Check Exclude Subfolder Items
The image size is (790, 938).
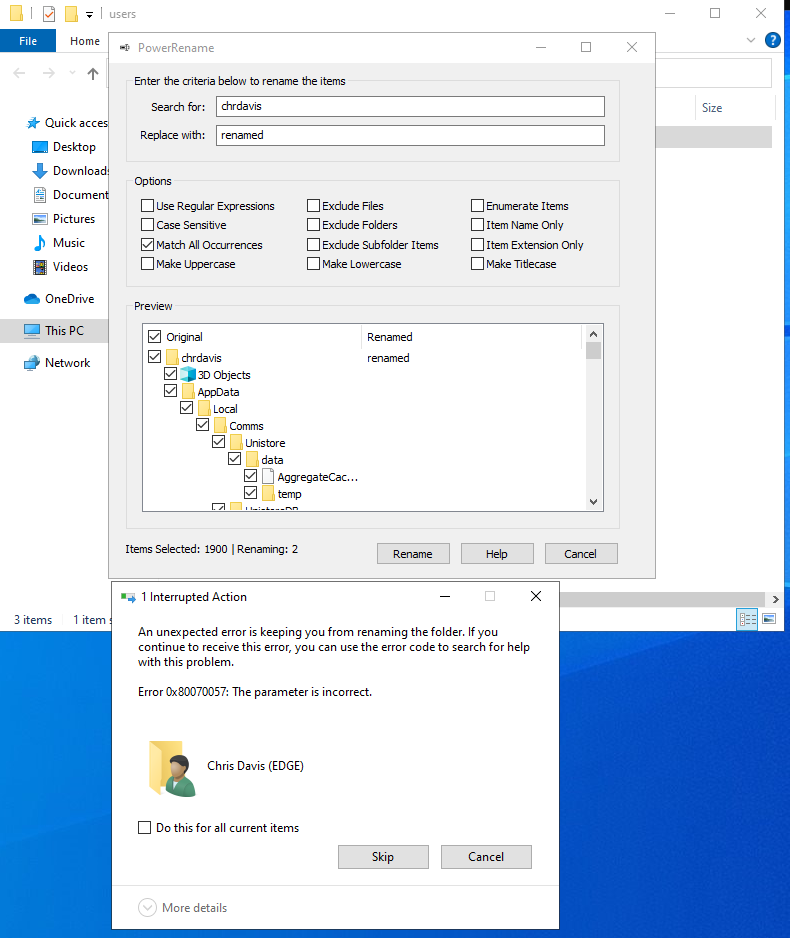(x=313, y=245)
